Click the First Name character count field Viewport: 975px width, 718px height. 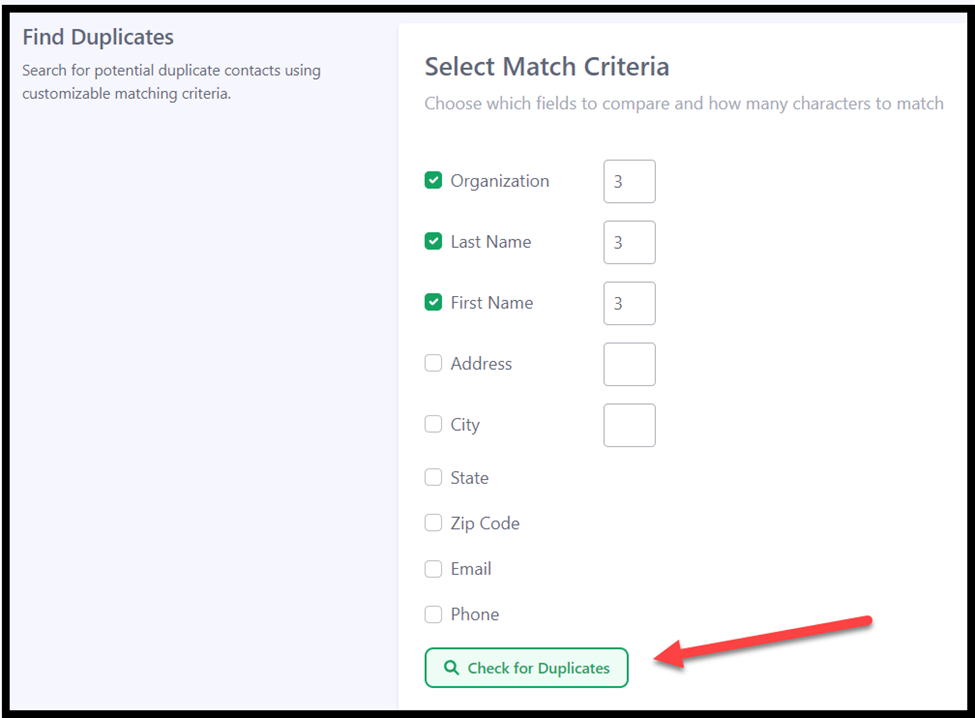click(x=629, y=303)
